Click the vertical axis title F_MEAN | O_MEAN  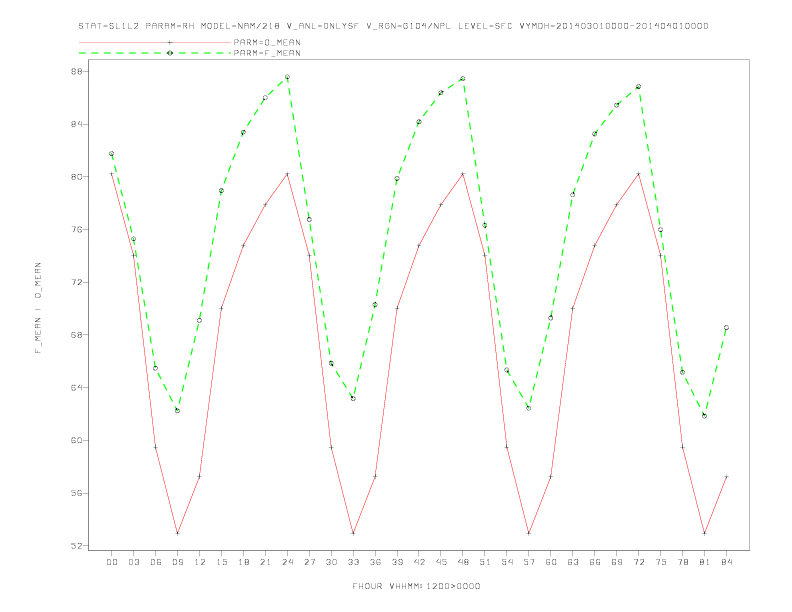tap(38, 308)
